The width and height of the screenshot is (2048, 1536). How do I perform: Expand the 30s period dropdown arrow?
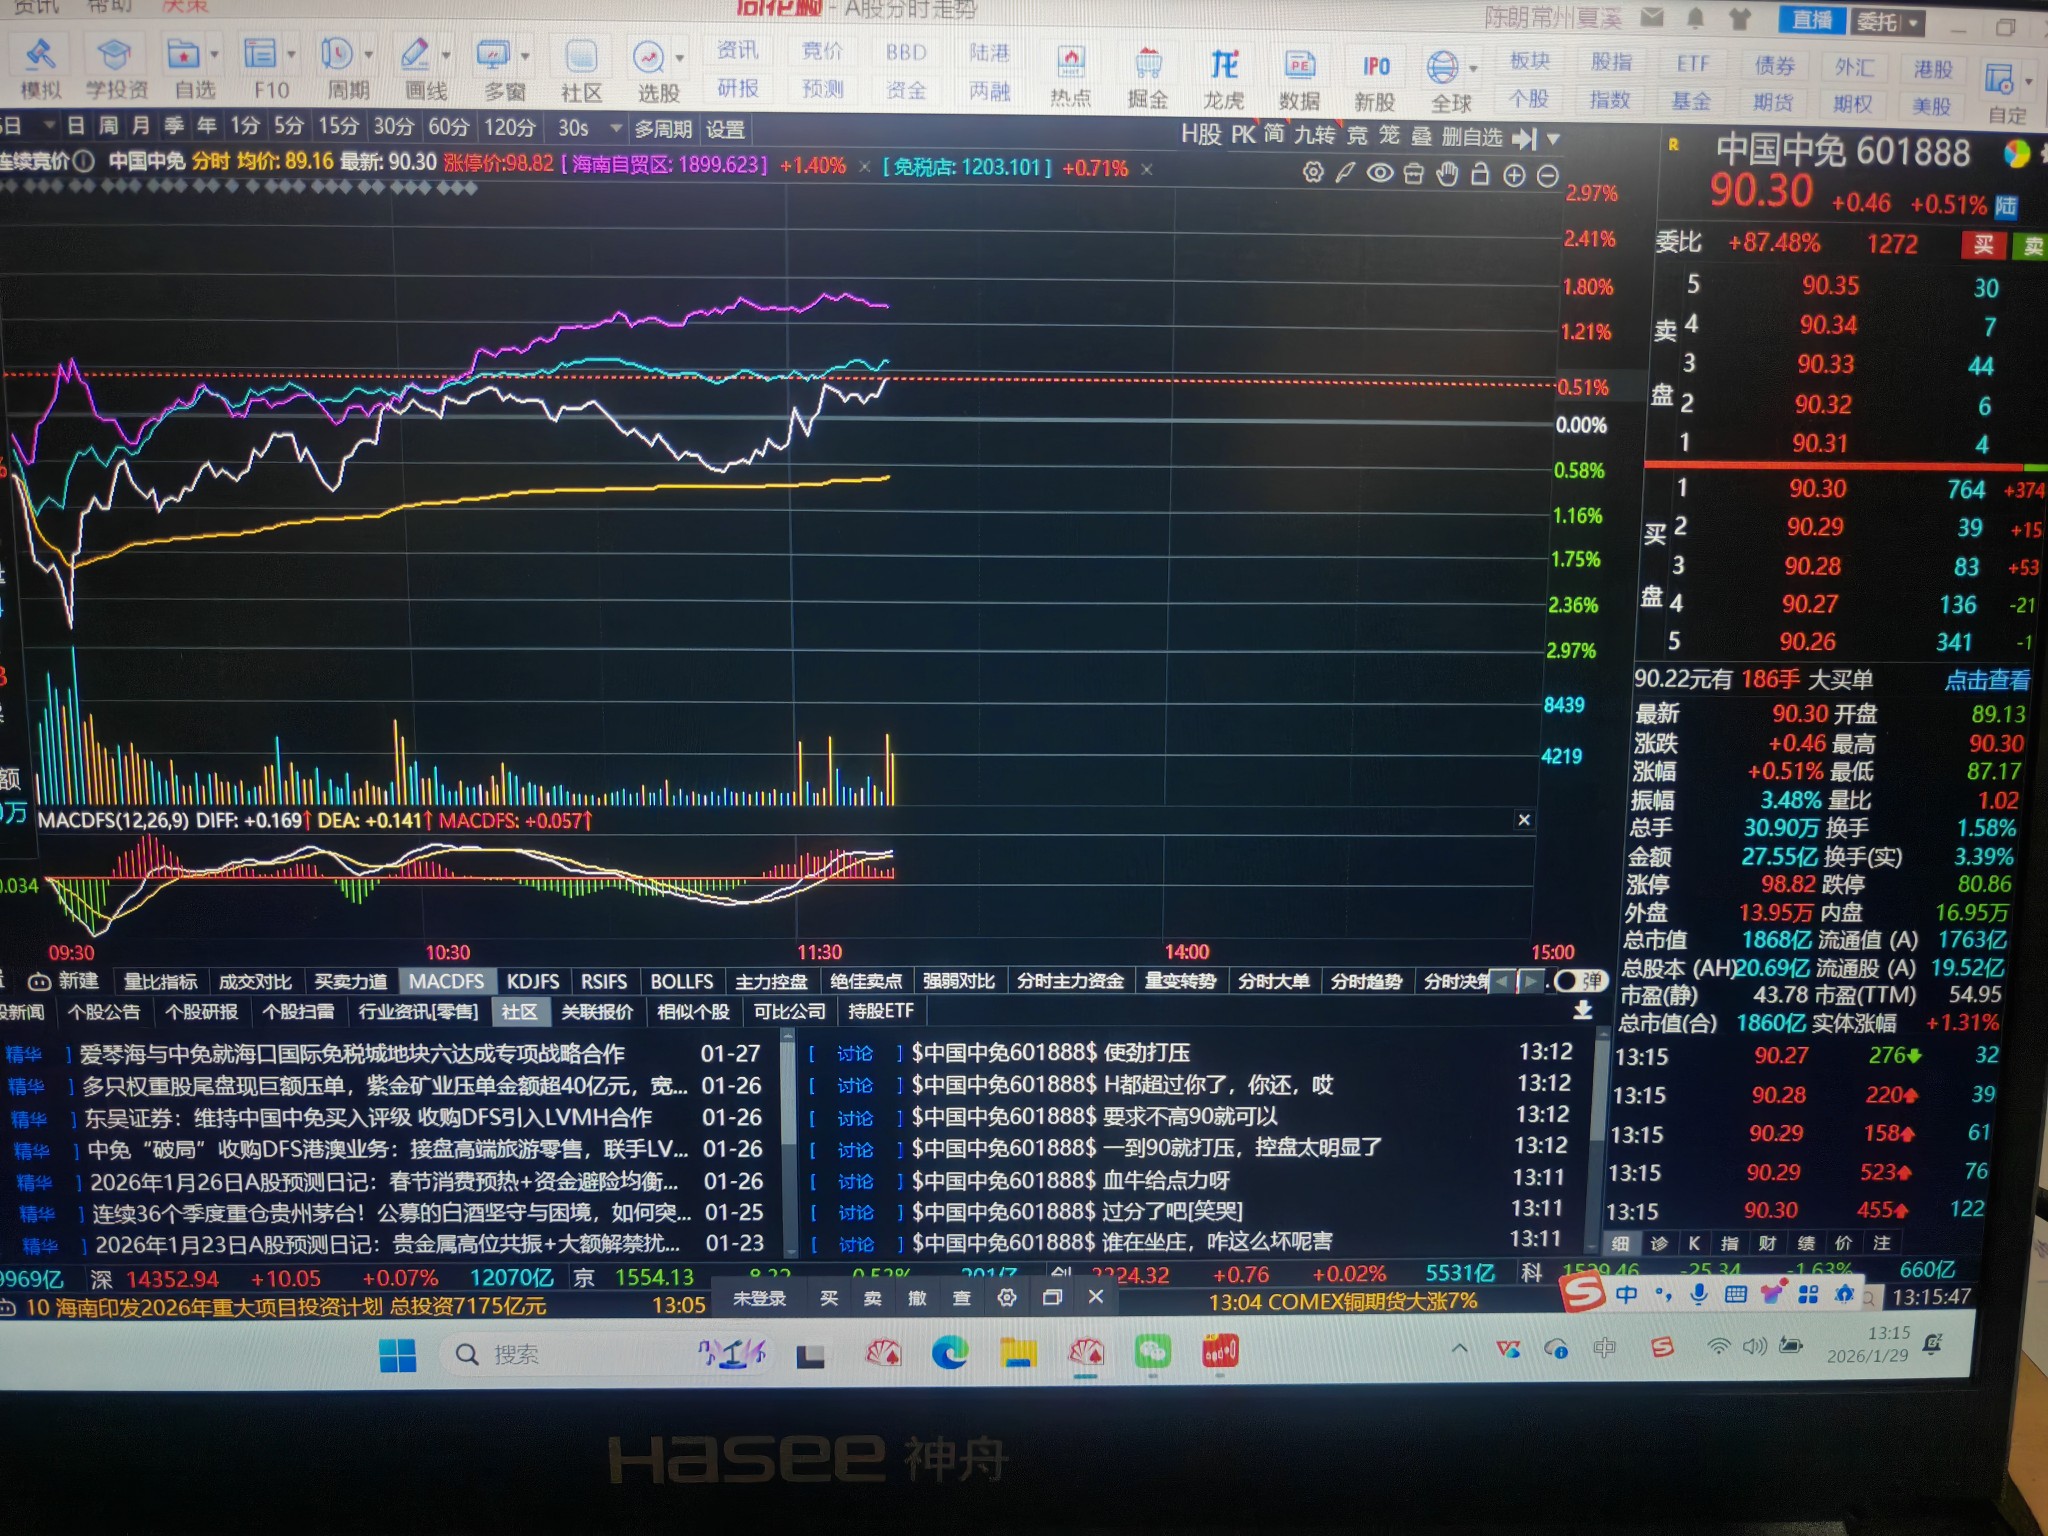tap(616, 128)
